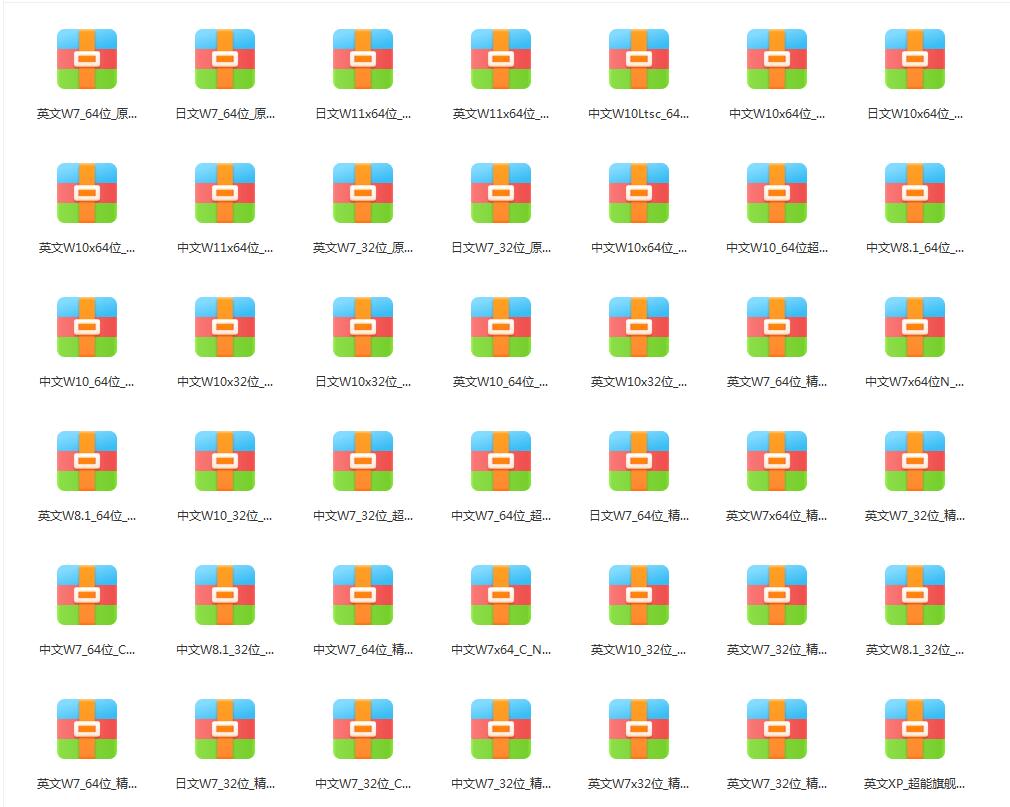
Task: Select the label 中文W7_64位_精...
Action: pos(363,650)
